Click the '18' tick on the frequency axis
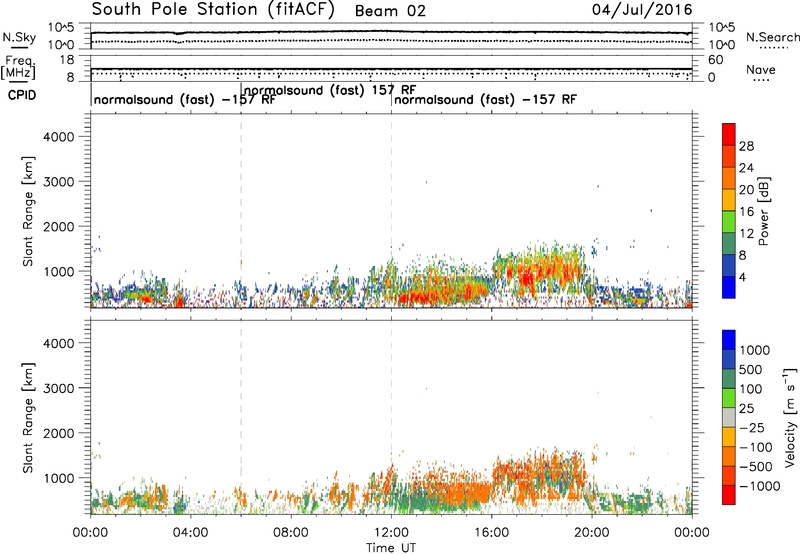The image size is (800, 554). click(67, 60)
